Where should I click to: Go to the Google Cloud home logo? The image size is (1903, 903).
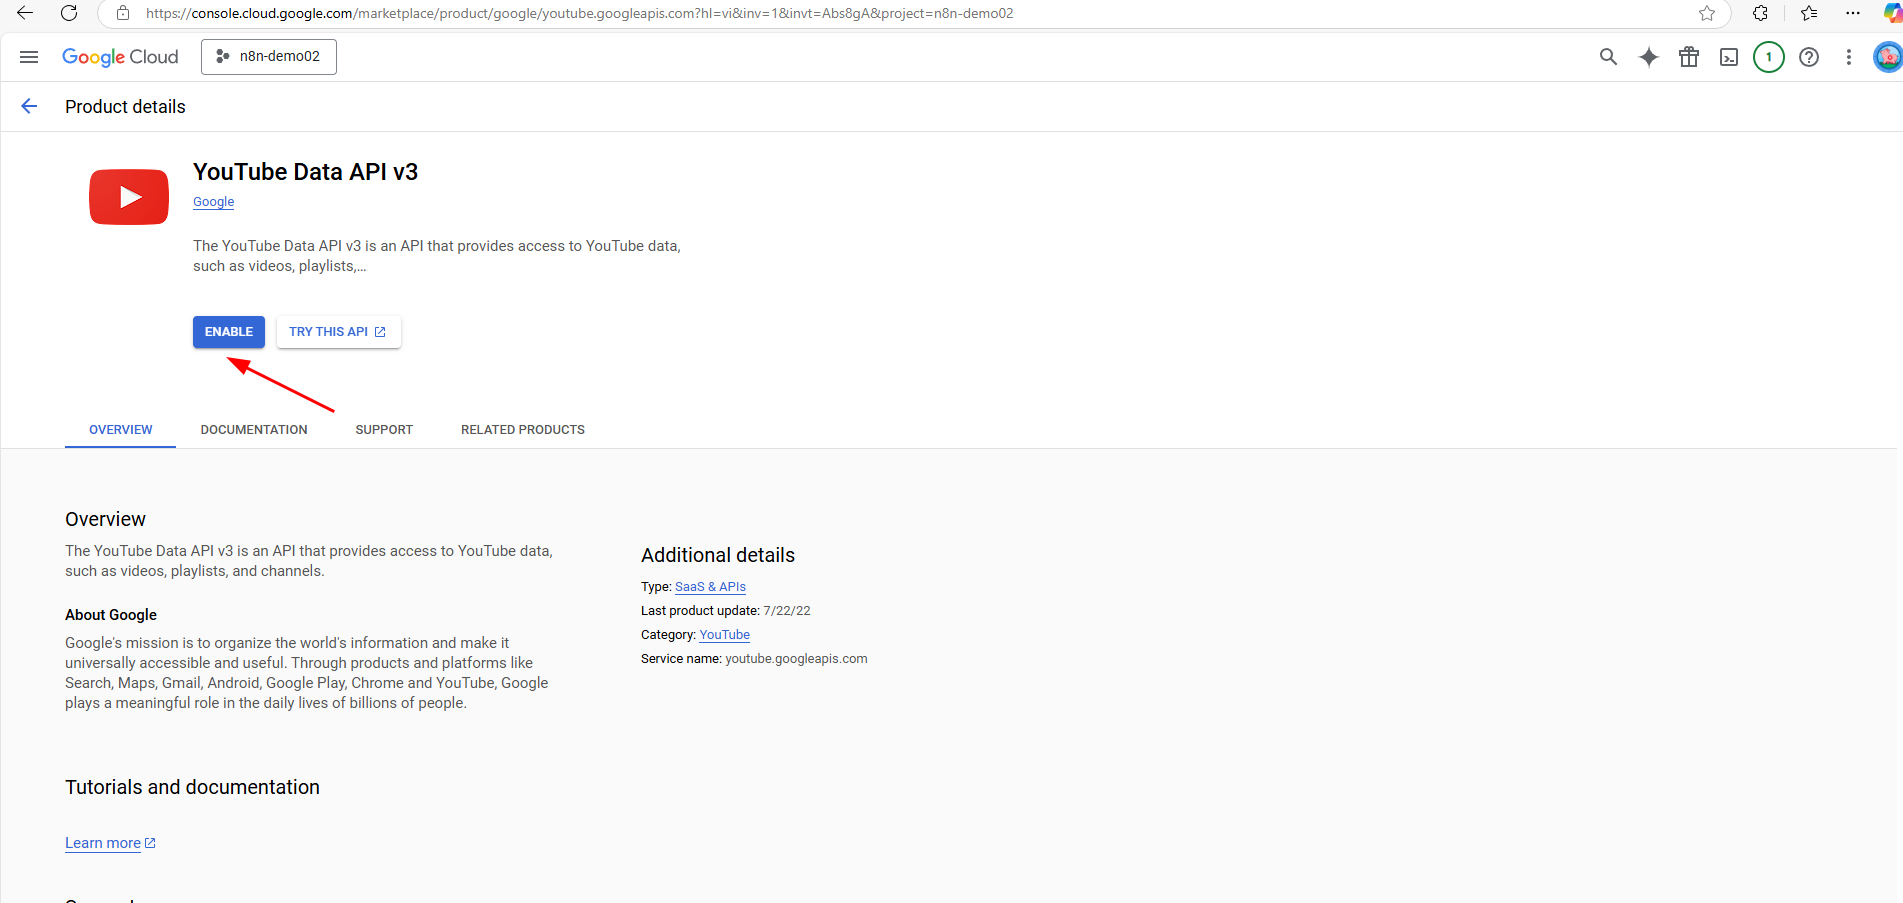tap(120, 57)
